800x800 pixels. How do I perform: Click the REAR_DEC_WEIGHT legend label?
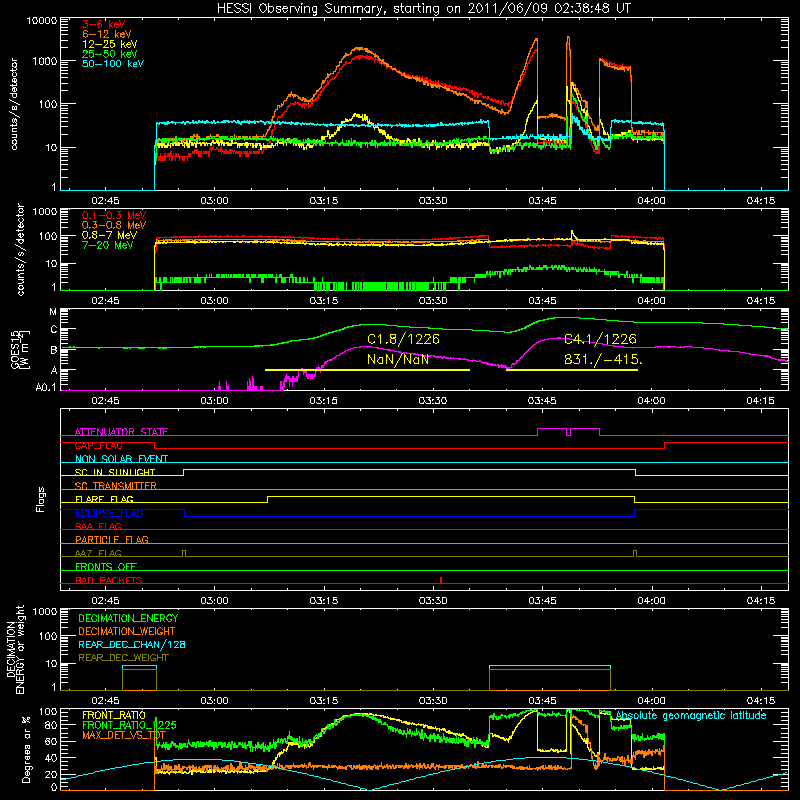pyautogui.click(x=123, y=658)
